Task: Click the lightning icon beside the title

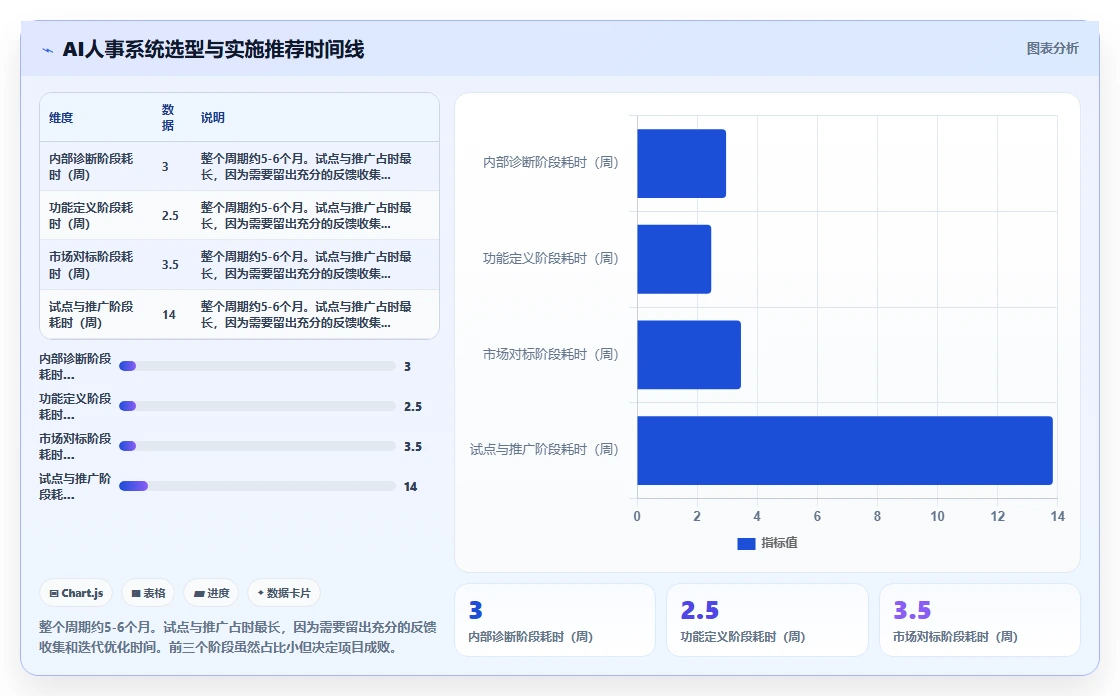Action: pos(48,50)
